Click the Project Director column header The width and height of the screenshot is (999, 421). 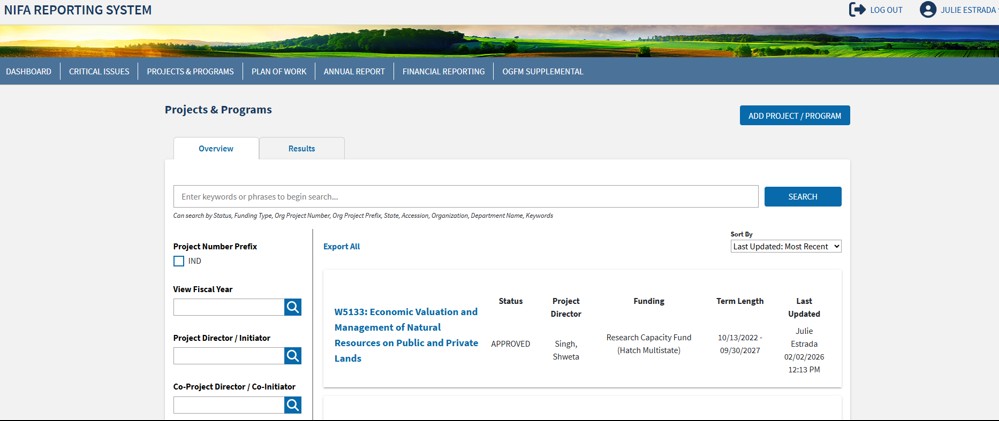coord(566,308)
